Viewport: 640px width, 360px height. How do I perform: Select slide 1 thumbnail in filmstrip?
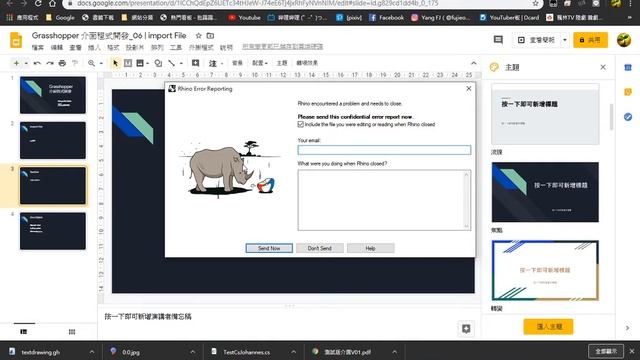coord(53,95)
